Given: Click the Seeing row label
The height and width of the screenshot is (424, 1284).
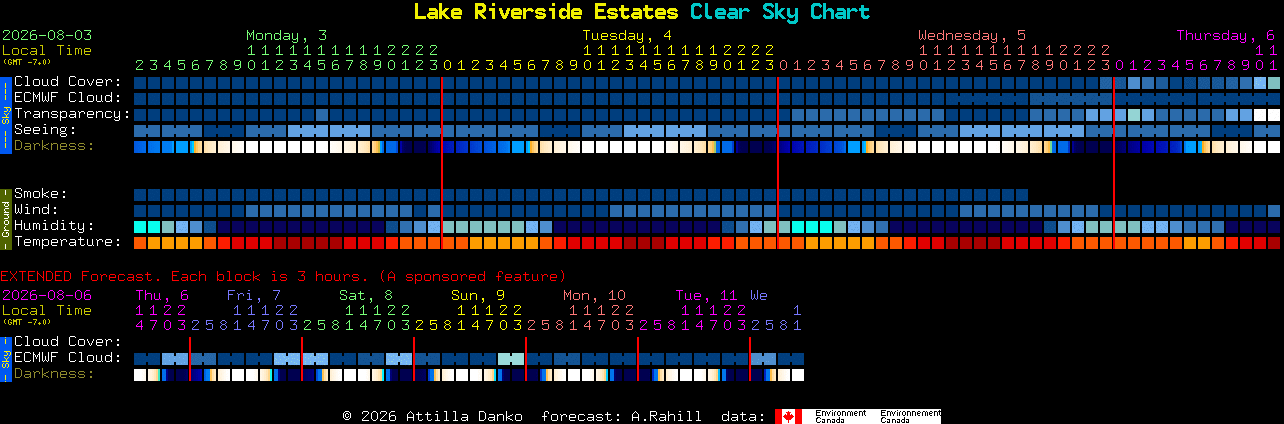Looking at the screenshot, I should tap(45, 130).
